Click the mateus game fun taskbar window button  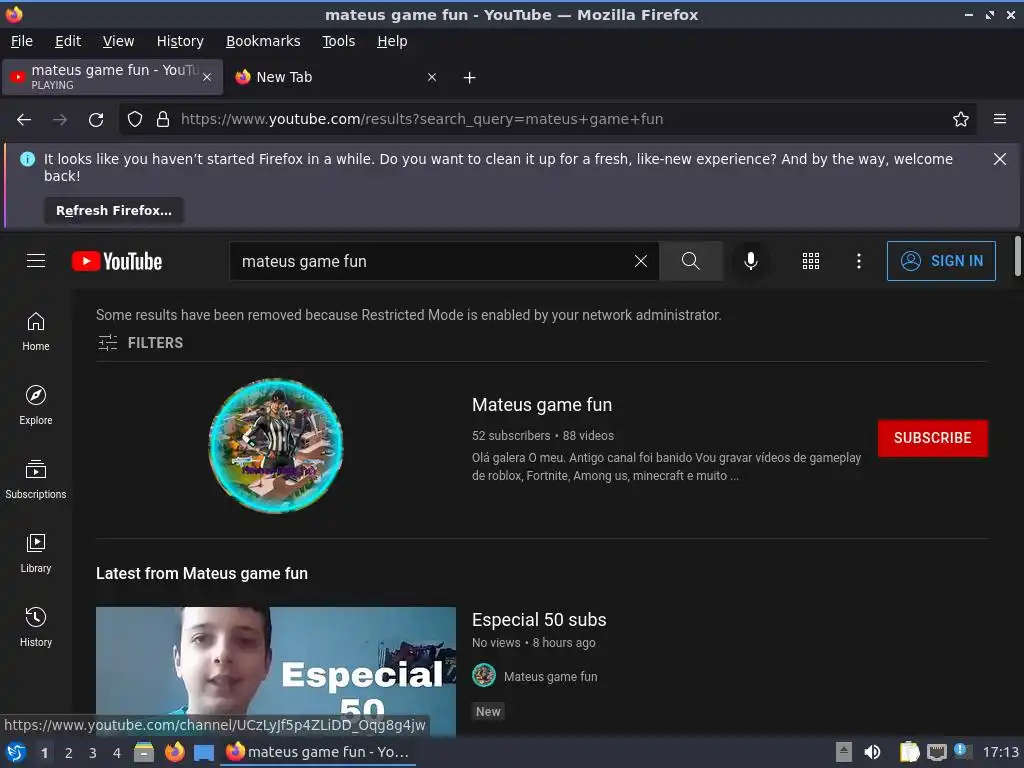point(319,752)
